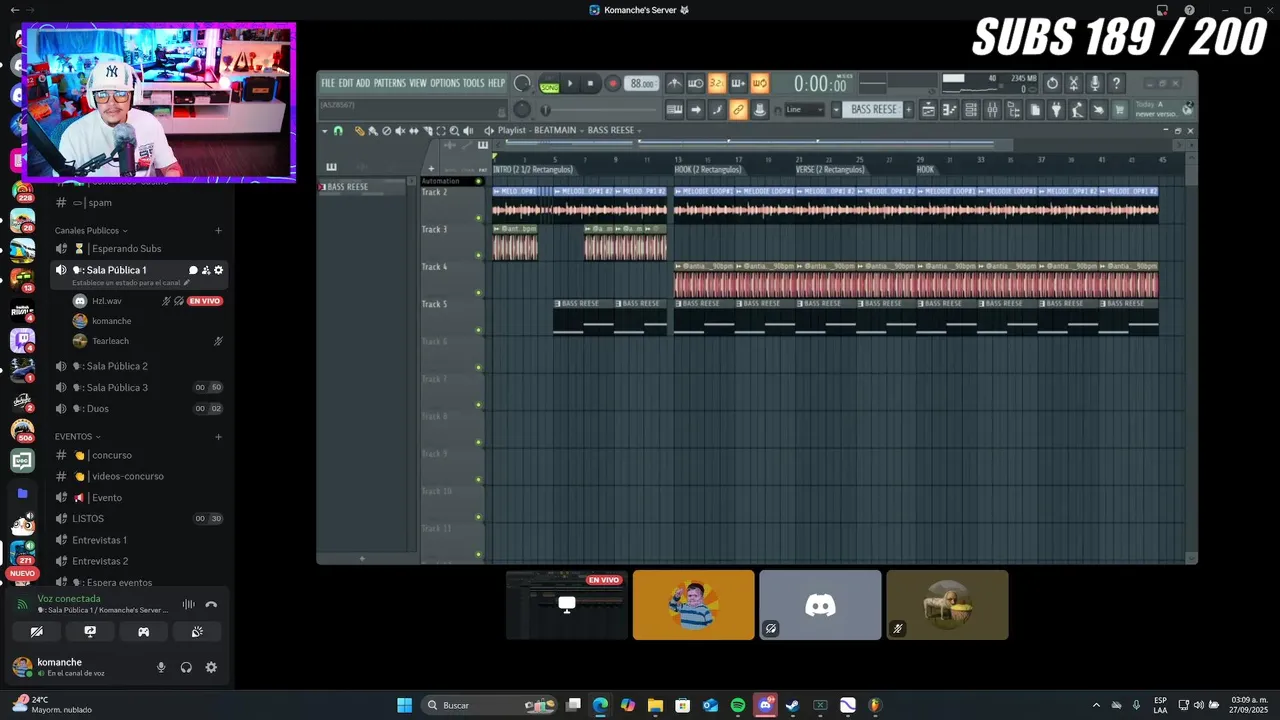Screen dimensions: 1280x720
Task: Open the Line snap dropdown
Action: point(805,110)
